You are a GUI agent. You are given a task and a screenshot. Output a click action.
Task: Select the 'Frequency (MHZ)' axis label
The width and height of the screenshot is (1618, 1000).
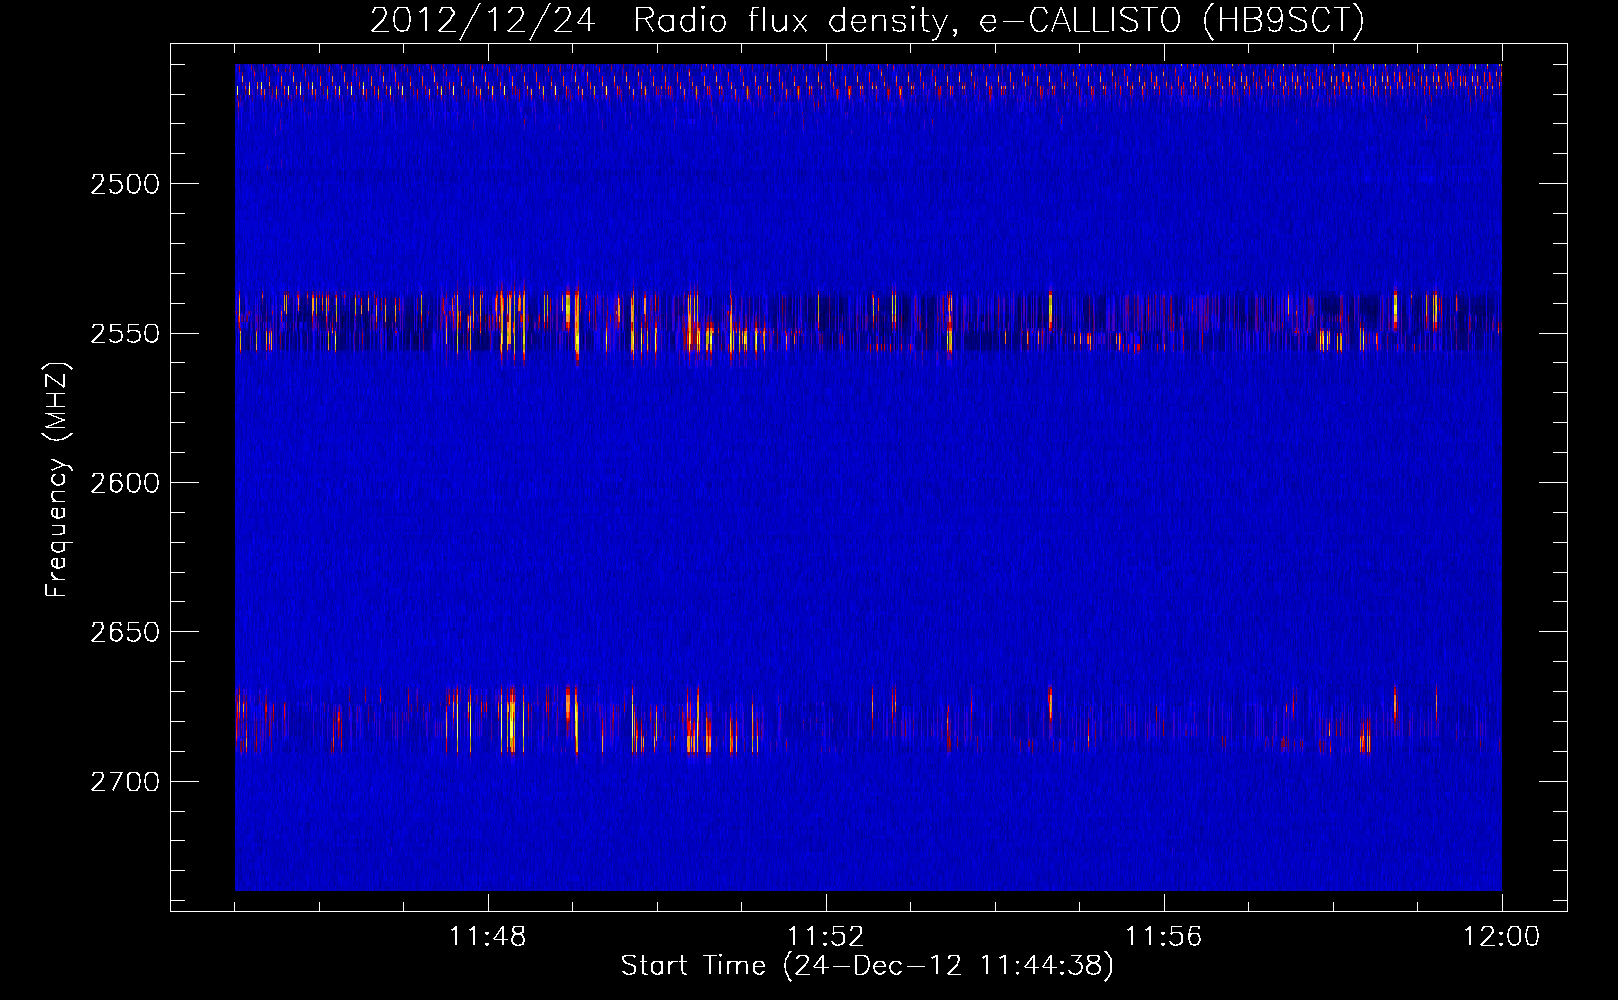click(x=58, y=480)
